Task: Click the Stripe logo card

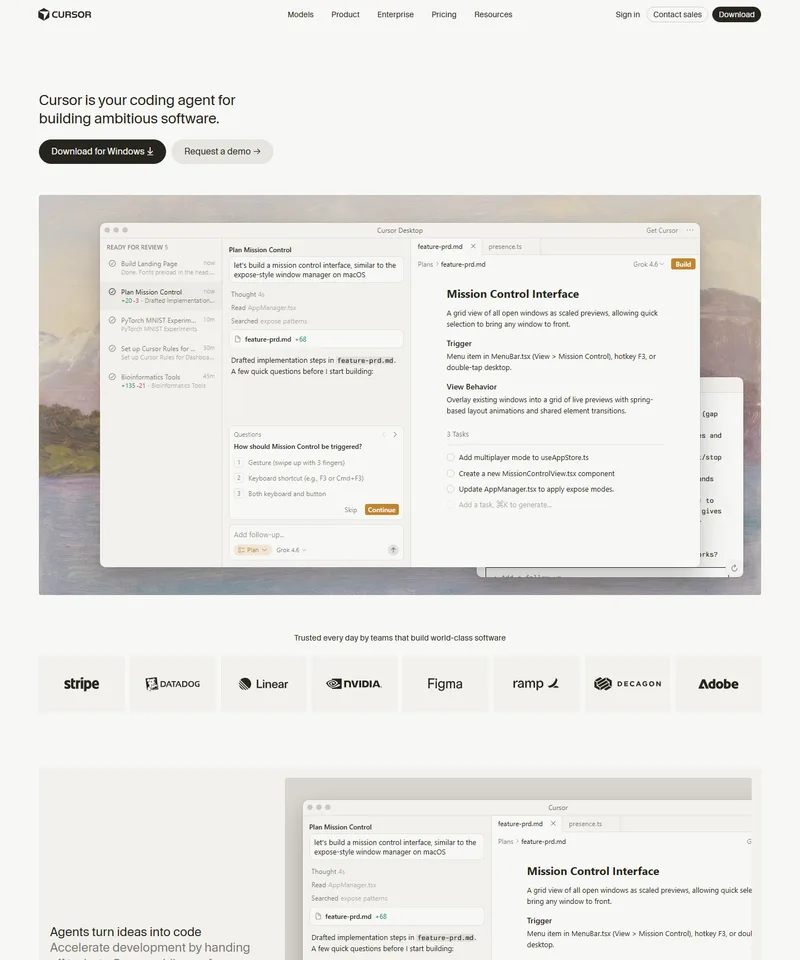Action: 81,684
